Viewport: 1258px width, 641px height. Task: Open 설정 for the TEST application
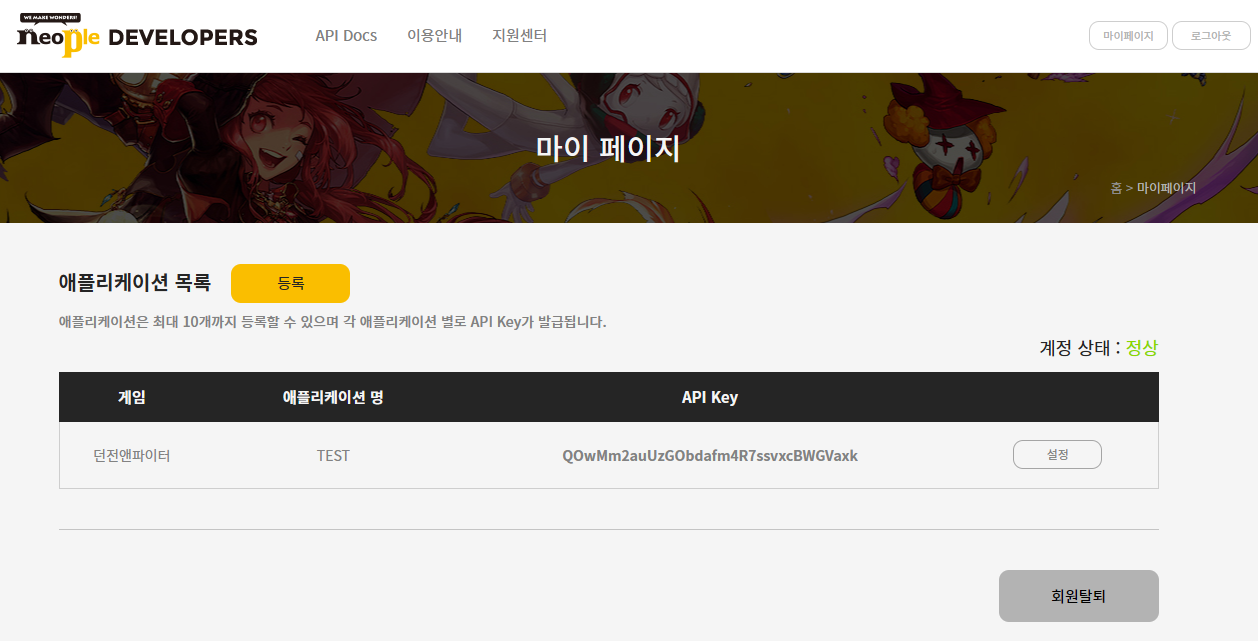[x=1057, y=454]
